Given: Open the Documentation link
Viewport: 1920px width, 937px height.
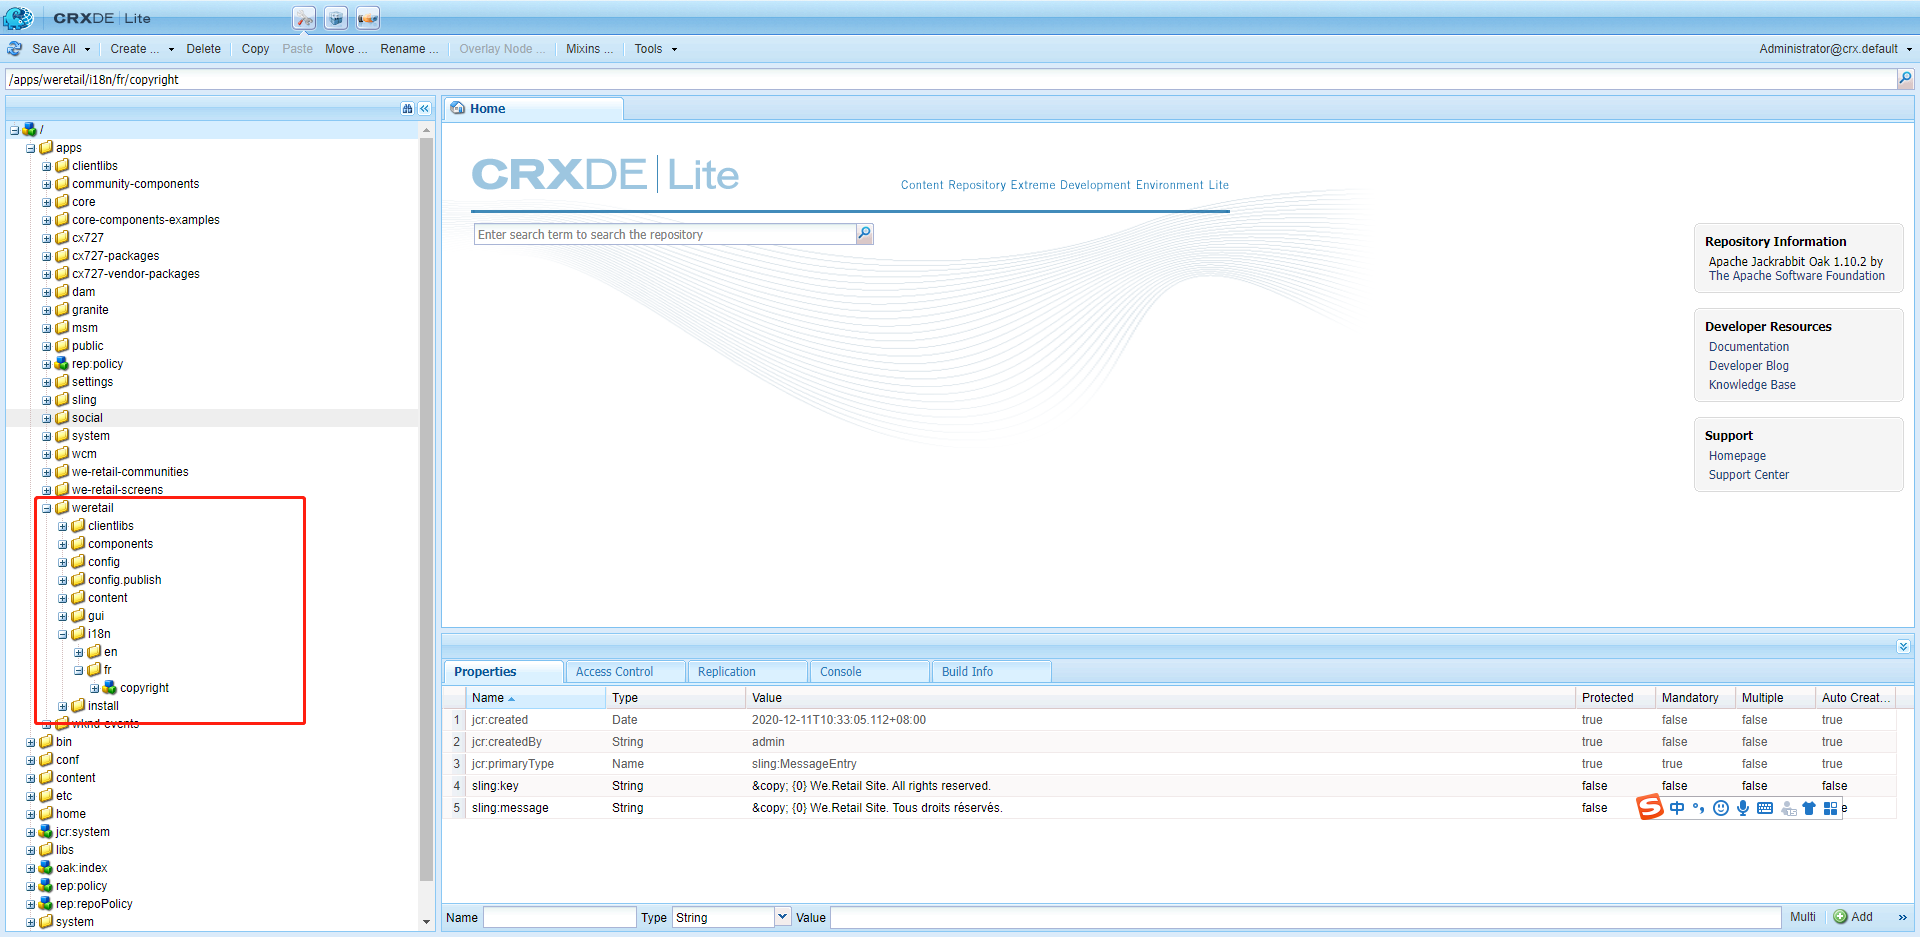Looking at the screenshot, I should (x=1749, y=347).
